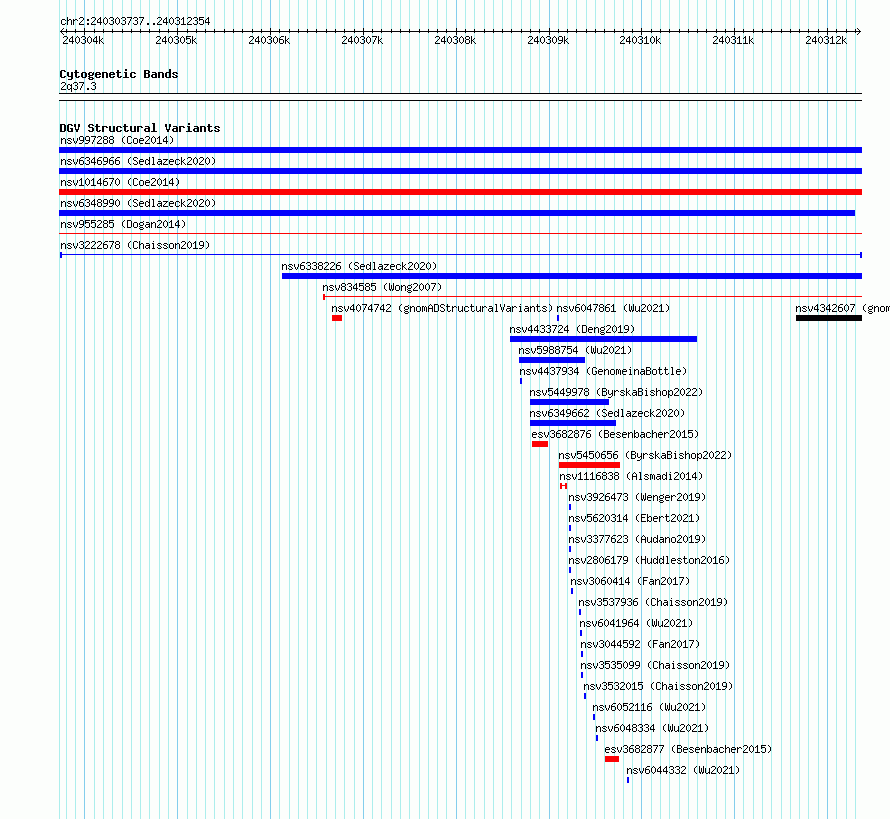
Task: Click the red bar under nsv5450656
Action: coord(589,465)
